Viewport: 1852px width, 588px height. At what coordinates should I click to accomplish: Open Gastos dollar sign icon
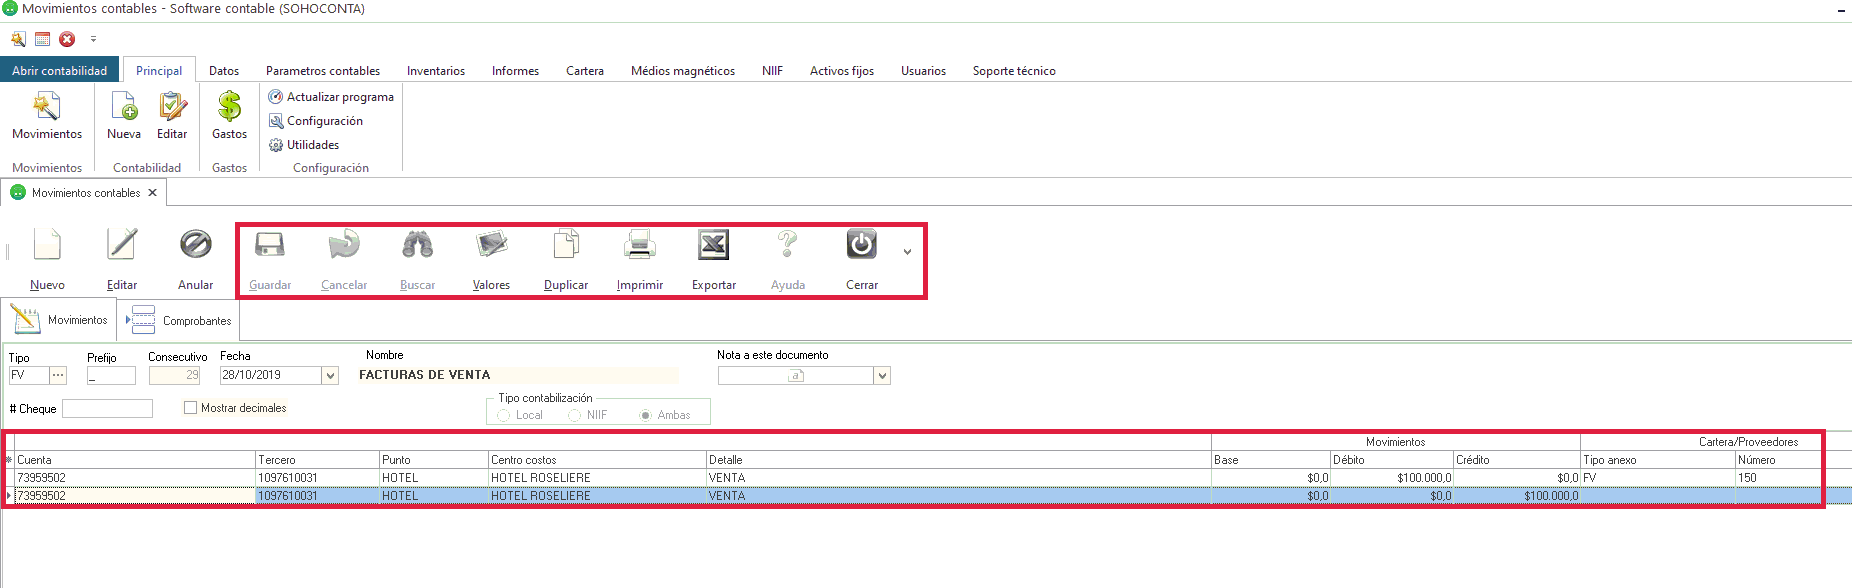click(x=229, y=107)
